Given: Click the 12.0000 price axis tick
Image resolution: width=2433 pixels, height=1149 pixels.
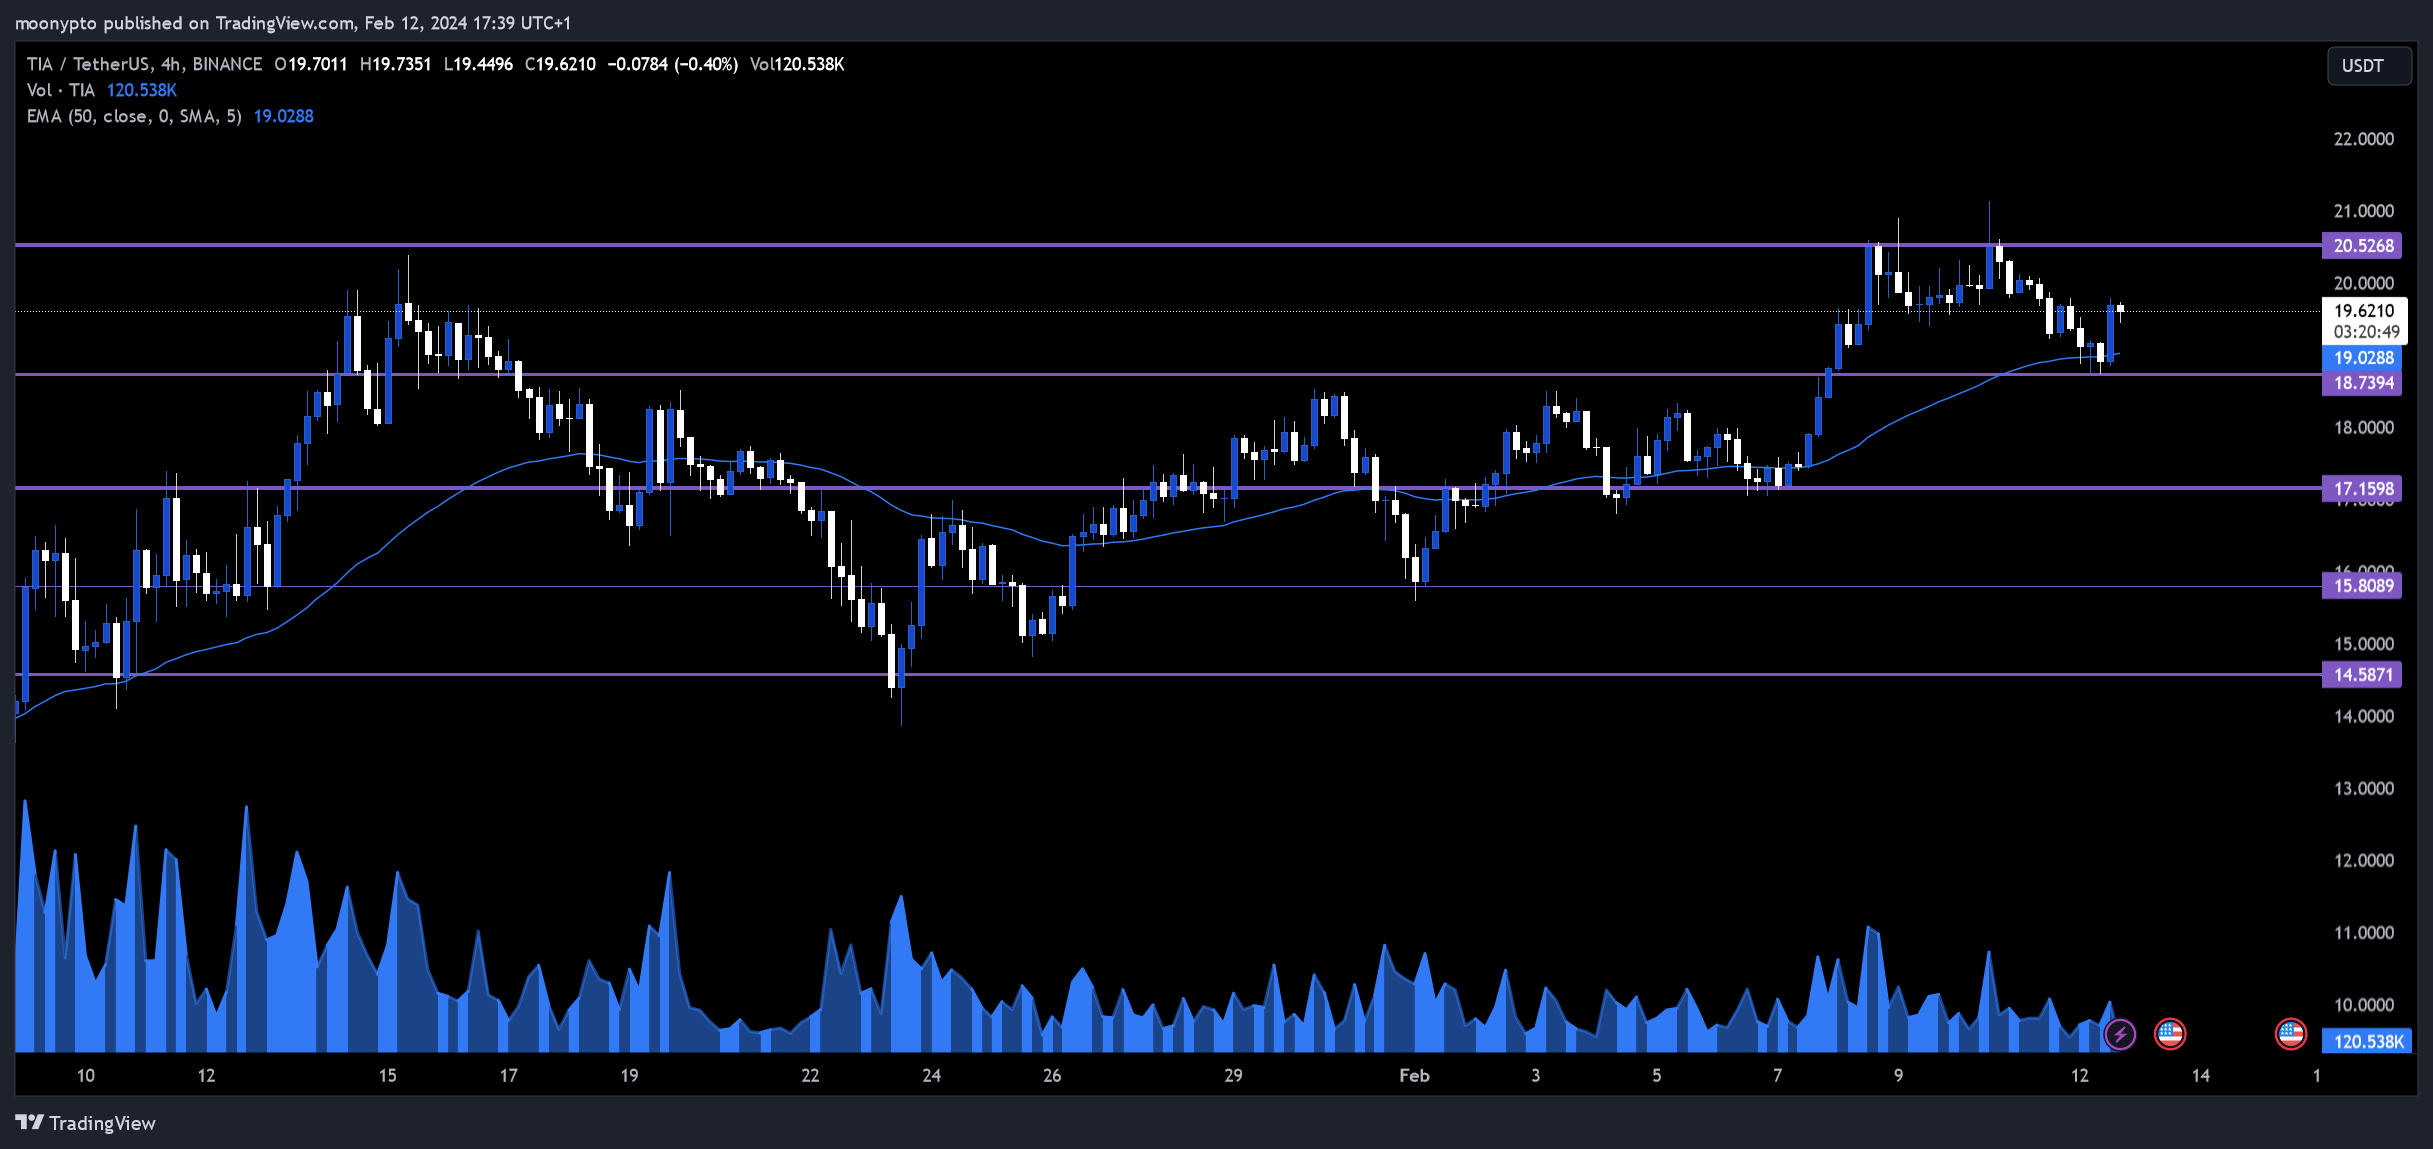Looking at the screenshot, I should coord(2364,861).
